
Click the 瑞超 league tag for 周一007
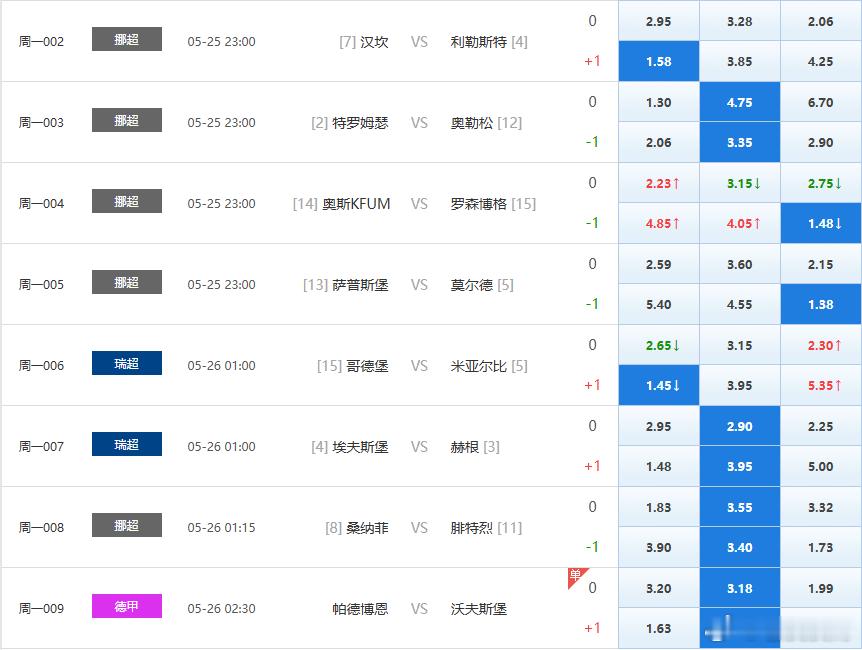pos(126,444)
